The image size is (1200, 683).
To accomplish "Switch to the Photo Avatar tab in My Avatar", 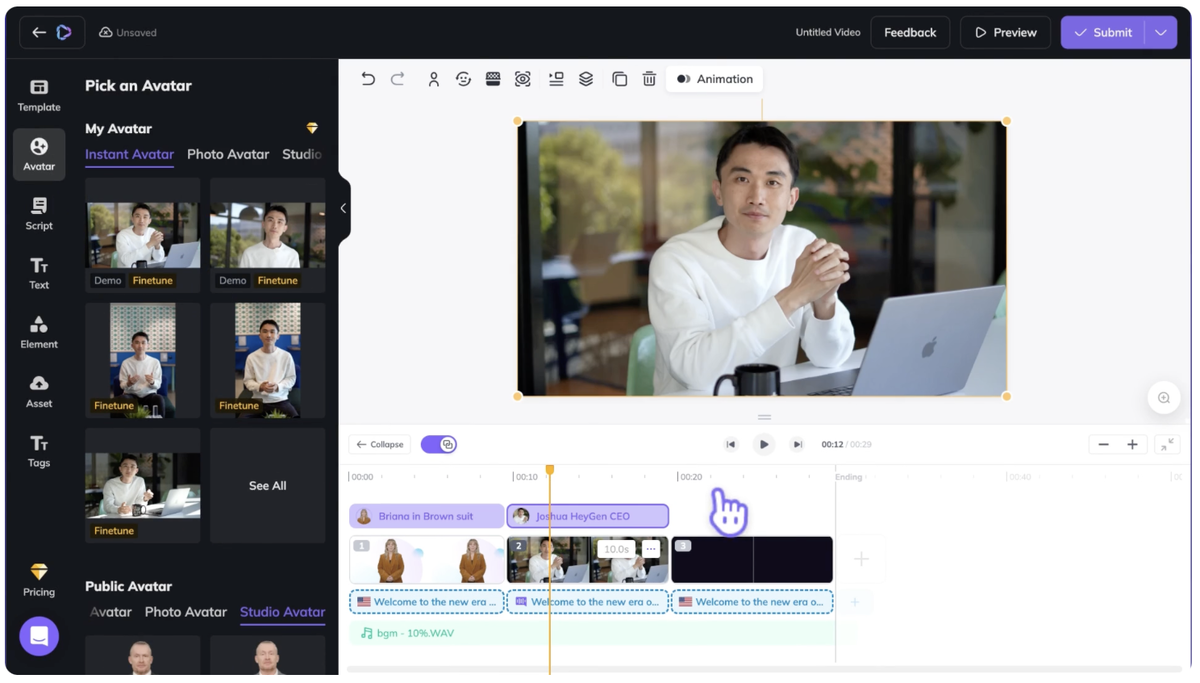I will [x=228, y=154].
